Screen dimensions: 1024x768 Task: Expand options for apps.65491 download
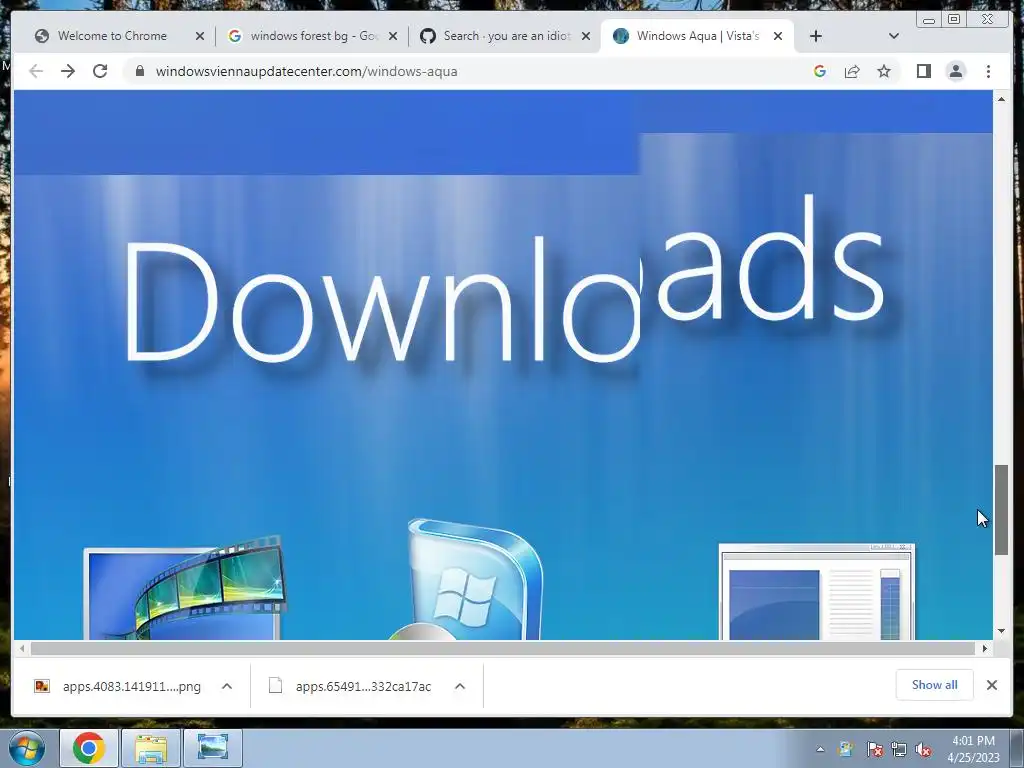pyautogui.click(x=460, y=686)
